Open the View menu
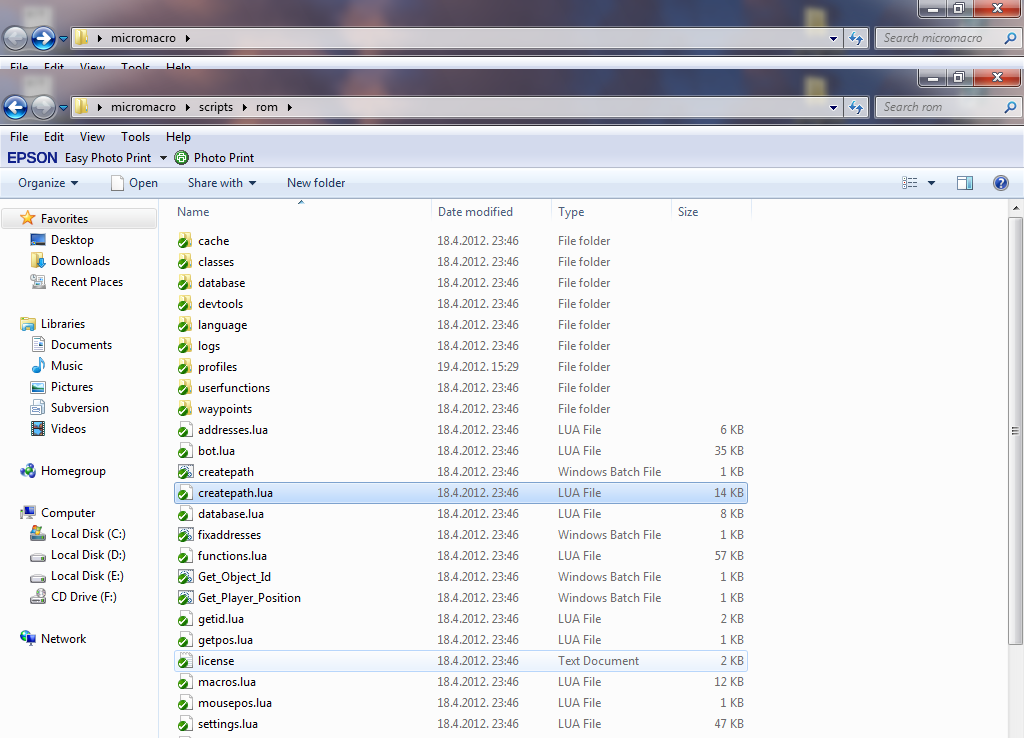The width and height of the screenshot is (1024, 738). click(92, 137)
